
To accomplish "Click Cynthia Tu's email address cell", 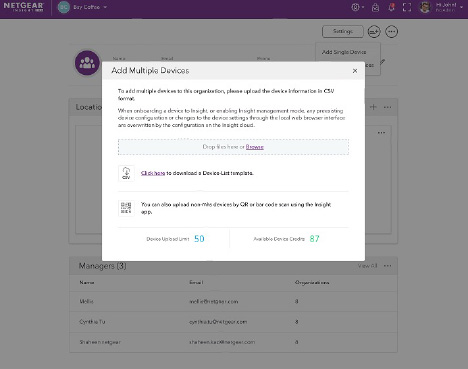I will tap(218, 322).
